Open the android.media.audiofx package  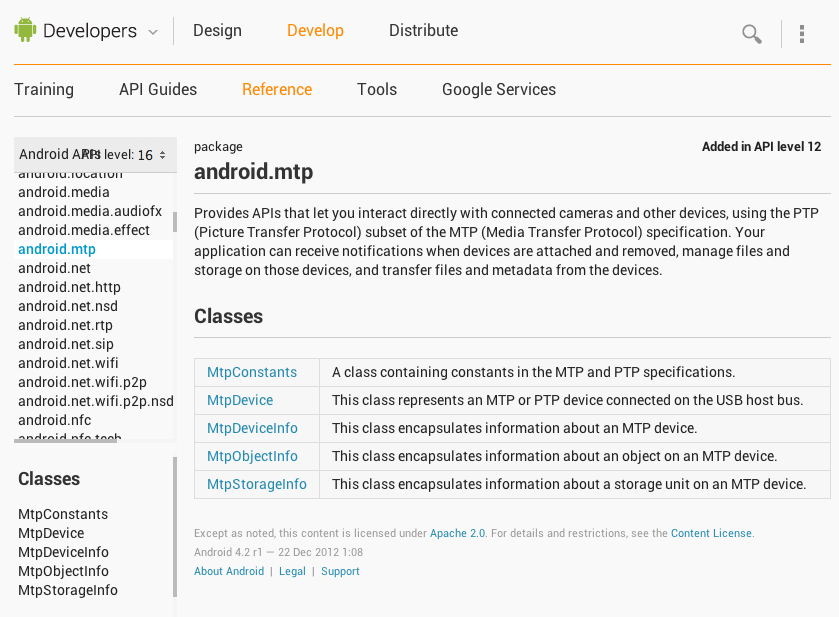click(x=90, y=211)
